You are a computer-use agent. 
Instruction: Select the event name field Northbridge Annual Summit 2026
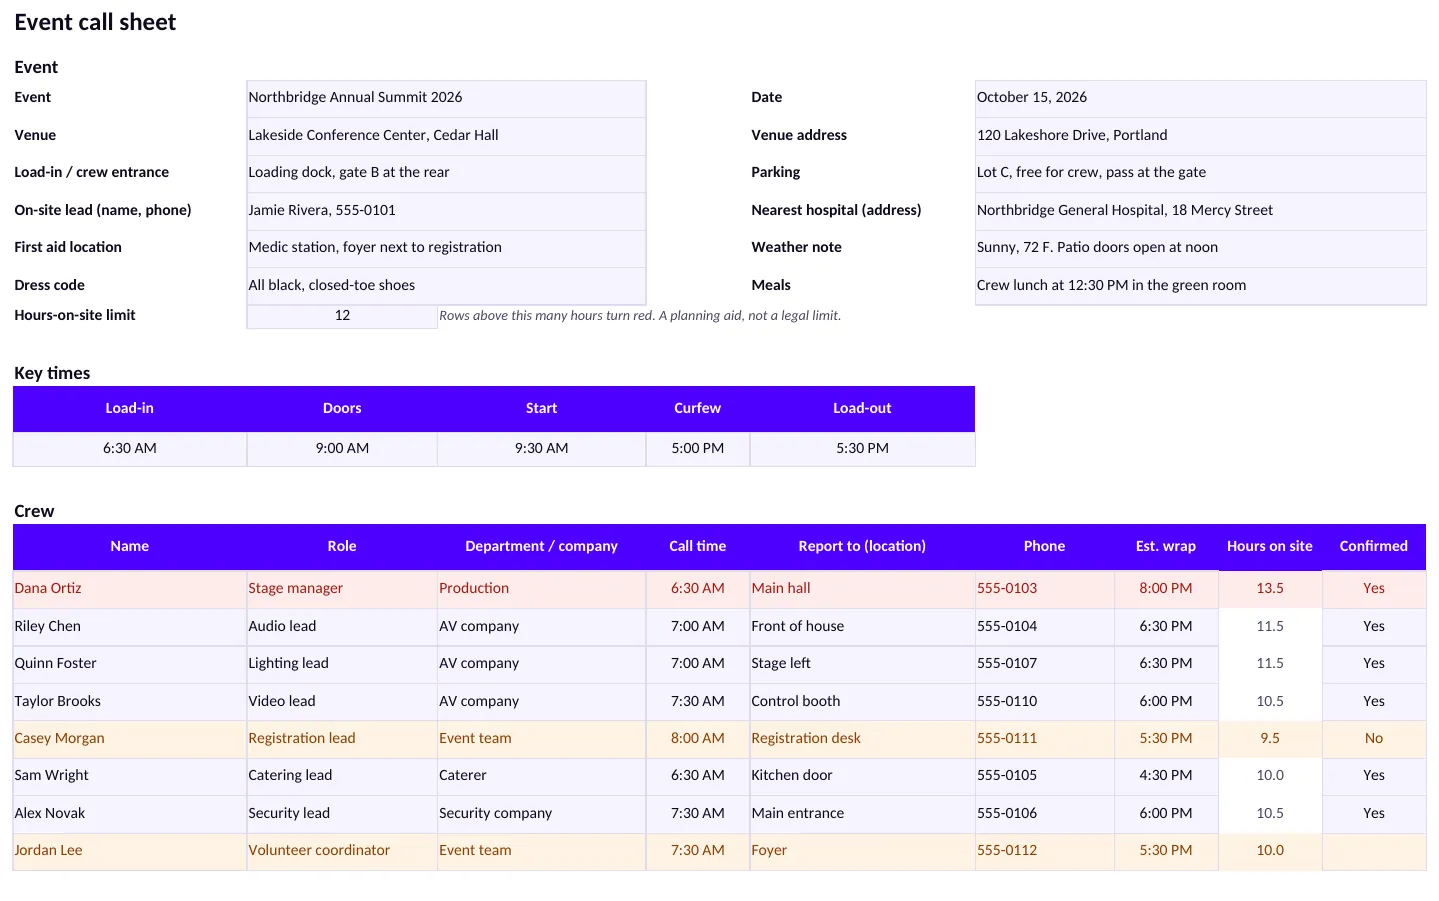coord(446,98)
